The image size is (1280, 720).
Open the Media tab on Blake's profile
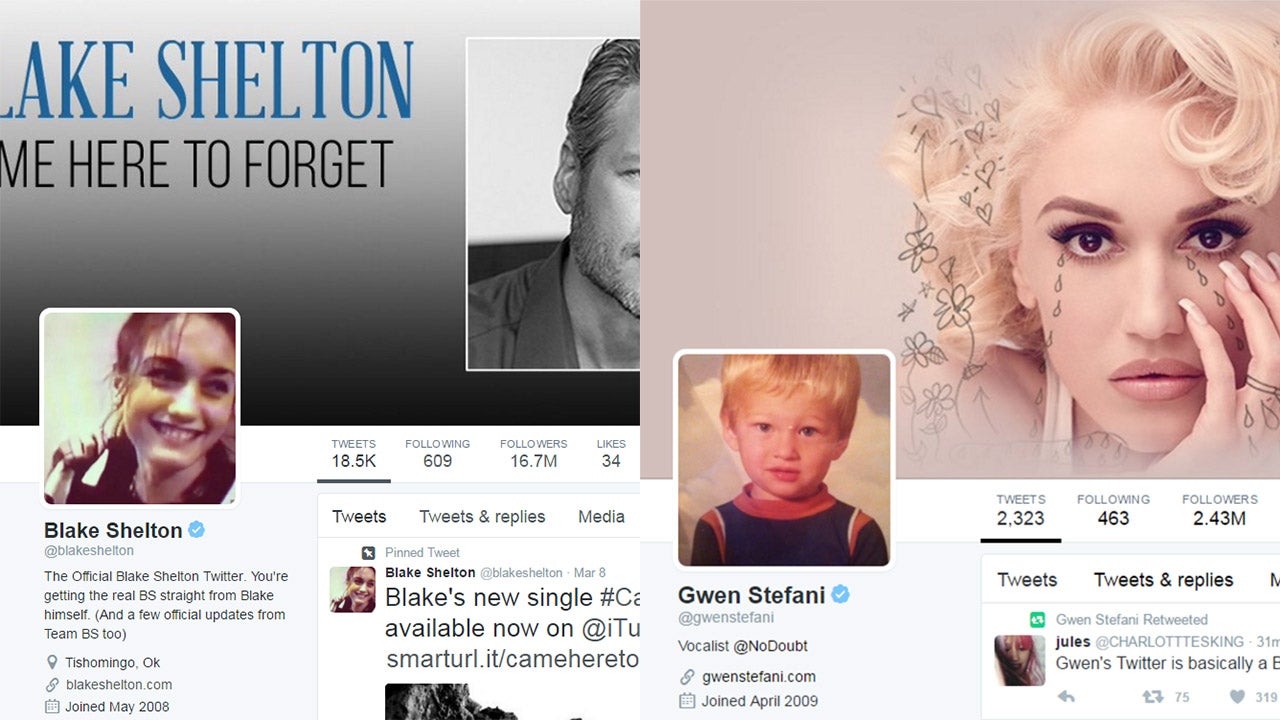(601, 517)
